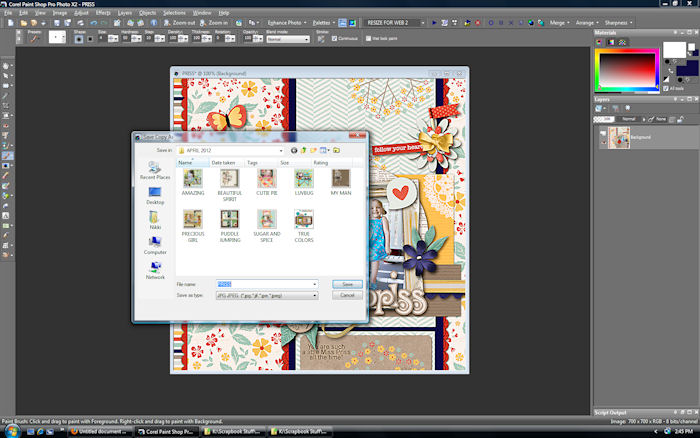Click the Frame tab icon in Materials palette
Screen dimensions: 700x438
(599, 42)
